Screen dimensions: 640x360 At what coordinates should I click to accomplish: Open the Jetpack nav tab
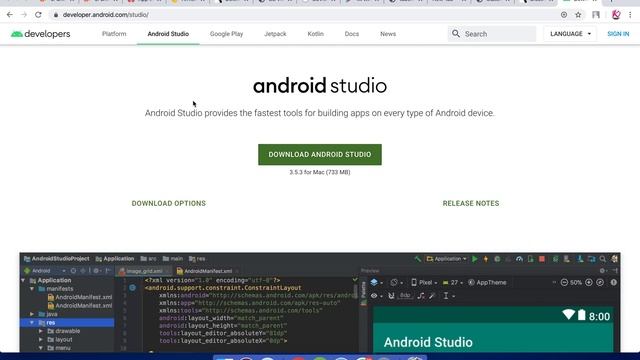pyautogui.click(x=275, y=34)
